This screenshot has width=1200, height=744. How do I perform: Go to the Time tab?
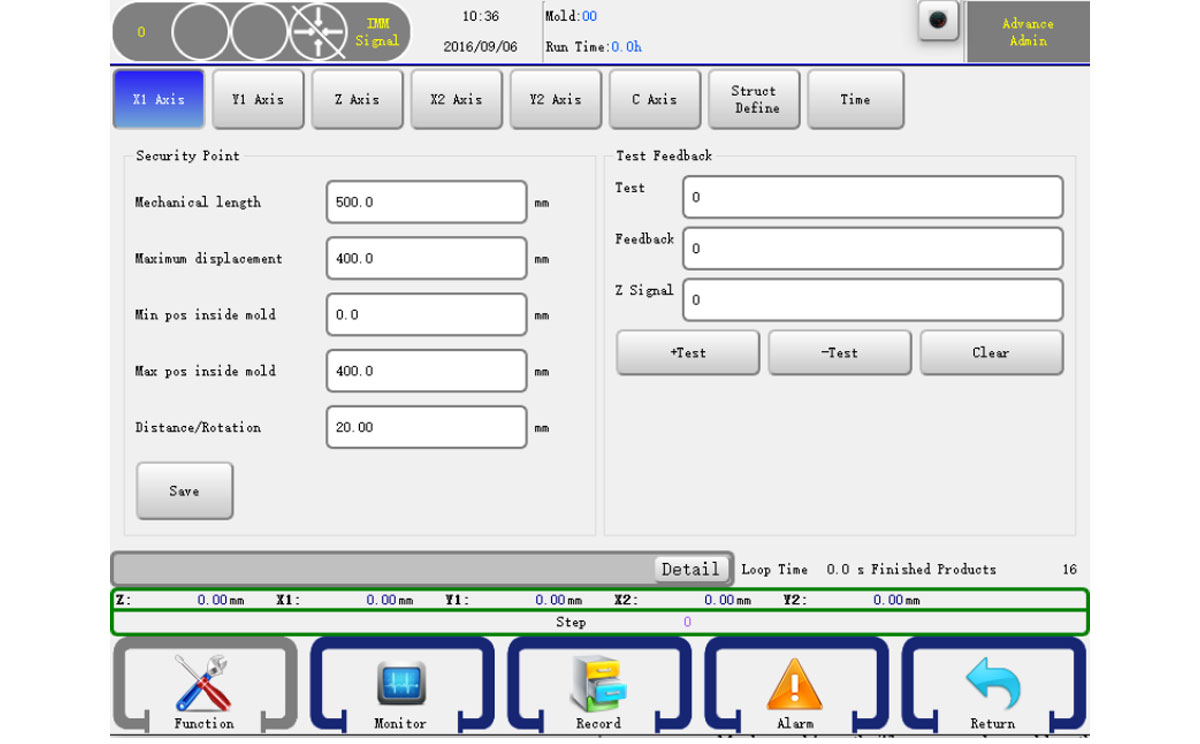tap(855, 99)
